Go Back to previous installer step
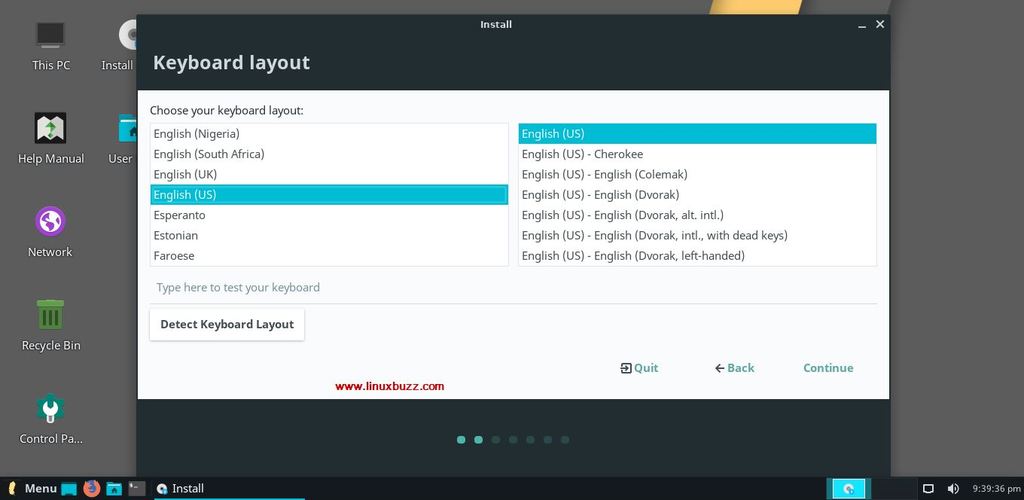1024x500 pixels. 735,368
